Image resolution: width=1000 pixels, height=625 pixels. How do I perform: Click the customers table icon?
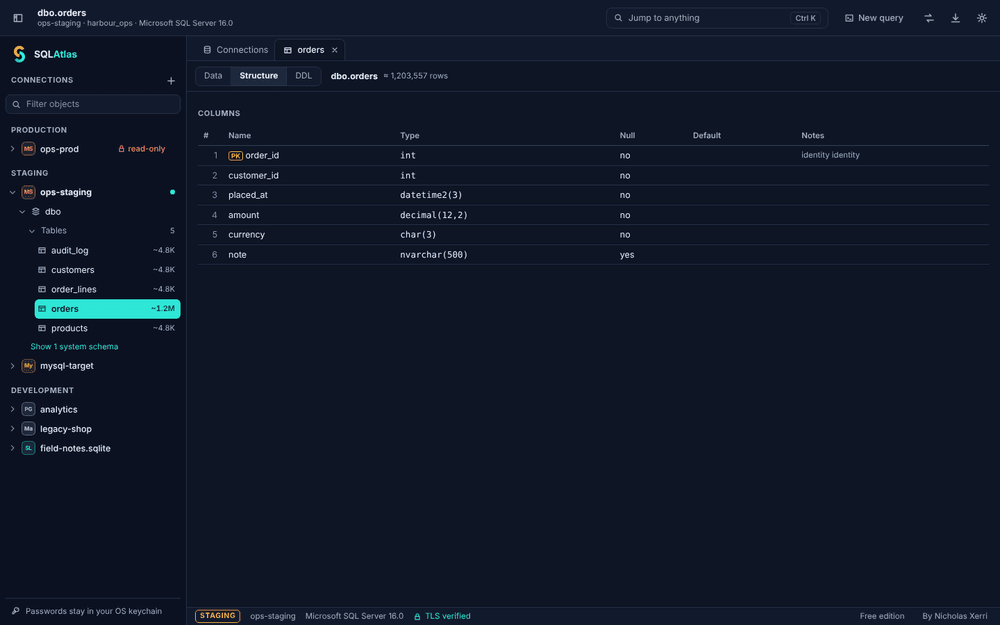(42, 270)
